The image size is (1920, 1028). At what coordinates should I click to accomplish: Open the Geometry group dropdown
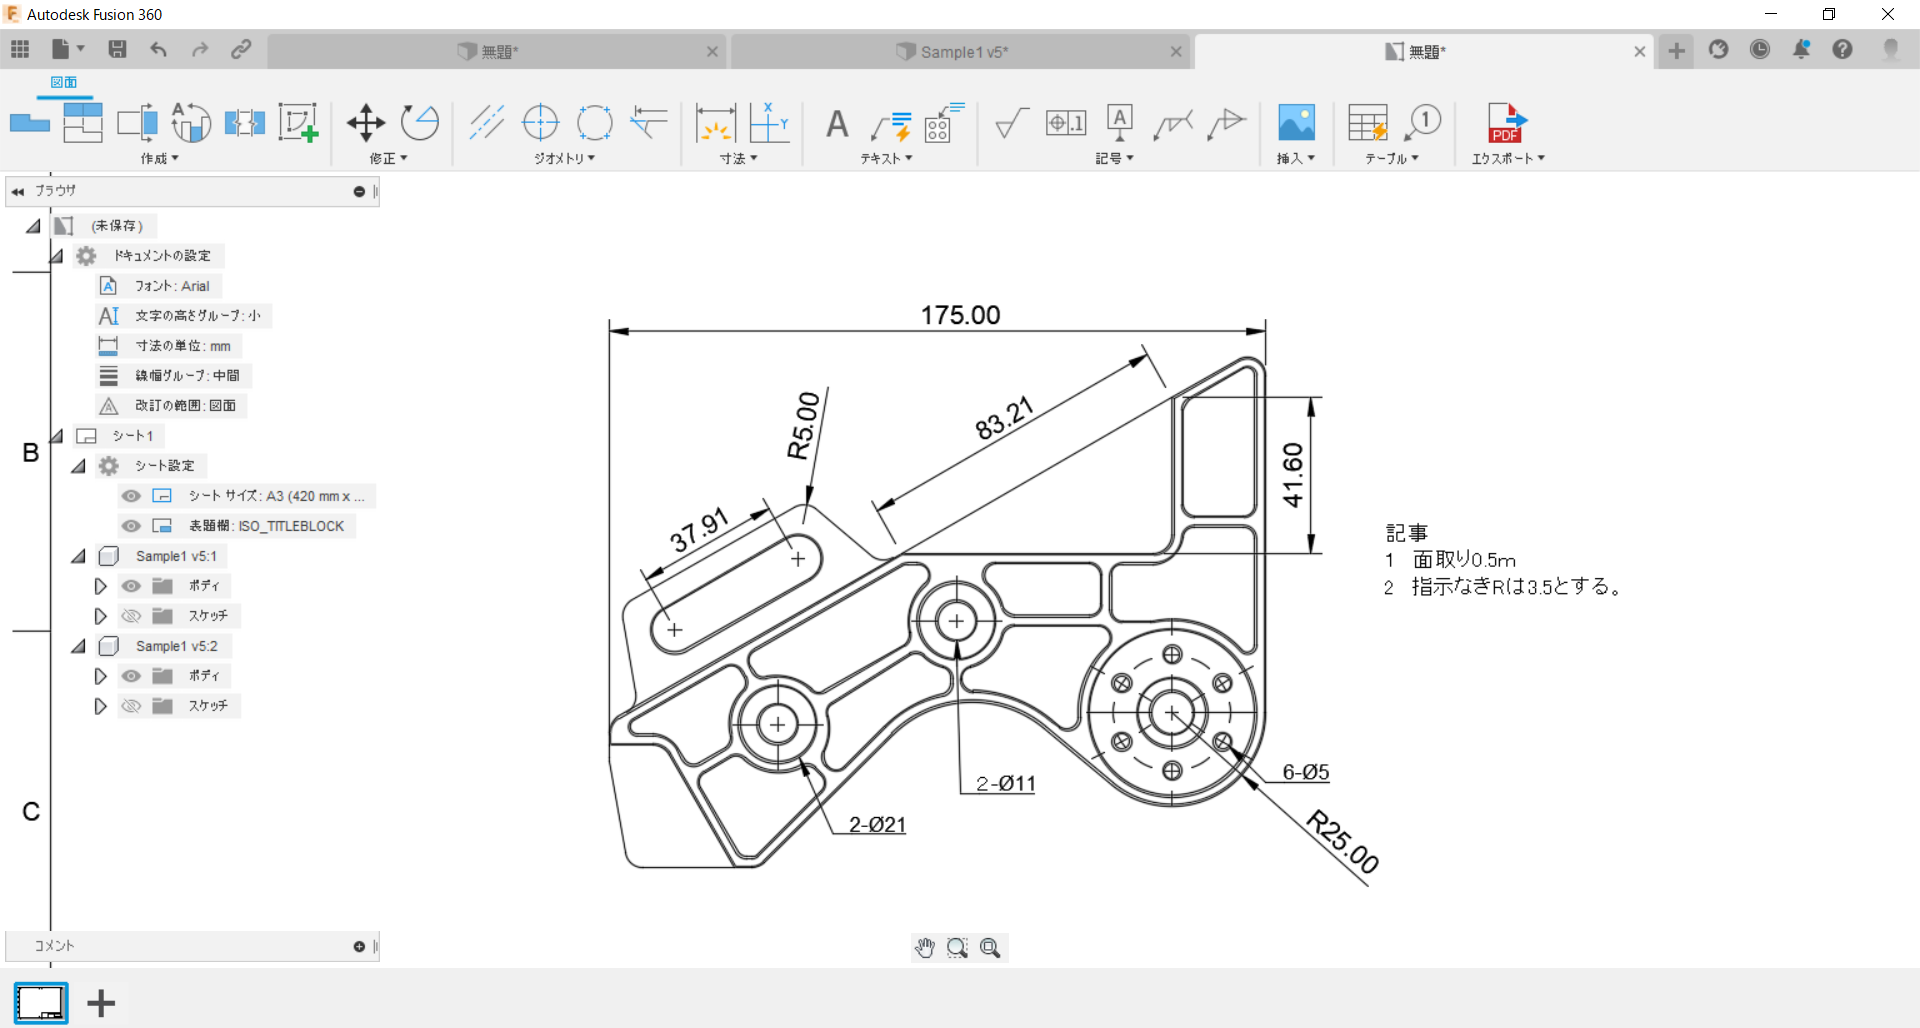point(564,159)
